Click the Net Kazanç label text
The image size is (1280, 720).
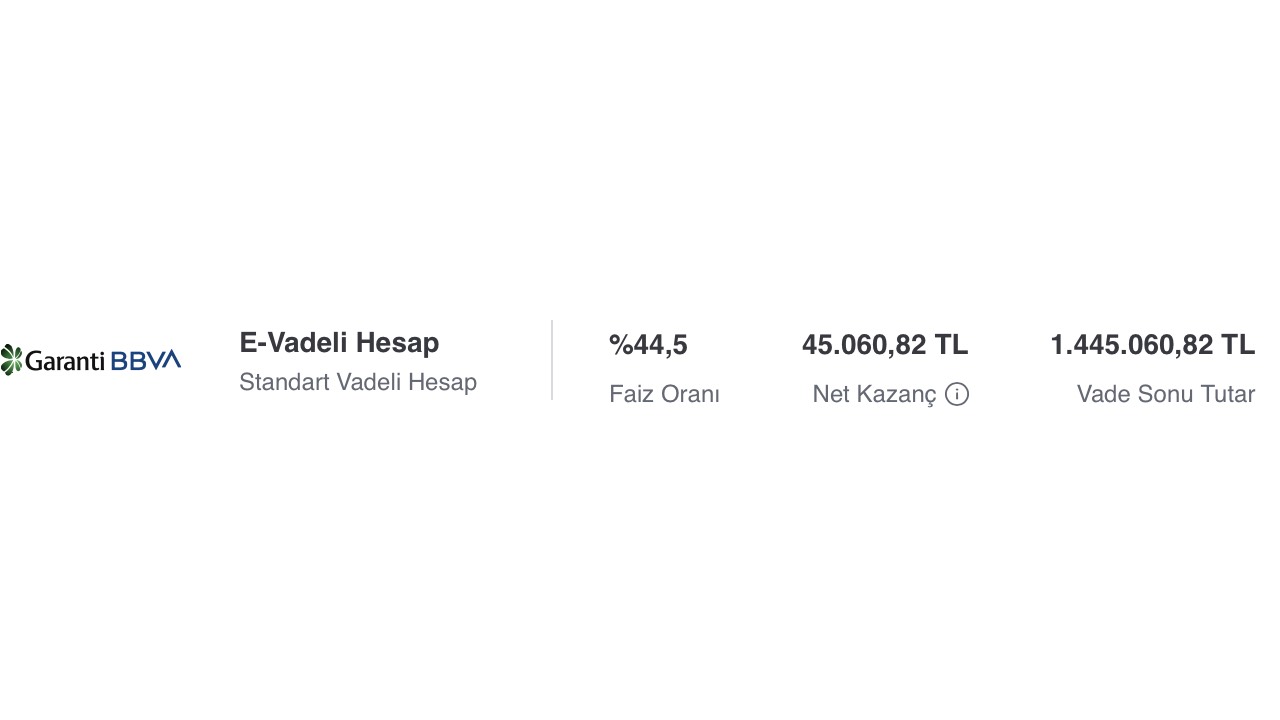click(x=874, y=394)
